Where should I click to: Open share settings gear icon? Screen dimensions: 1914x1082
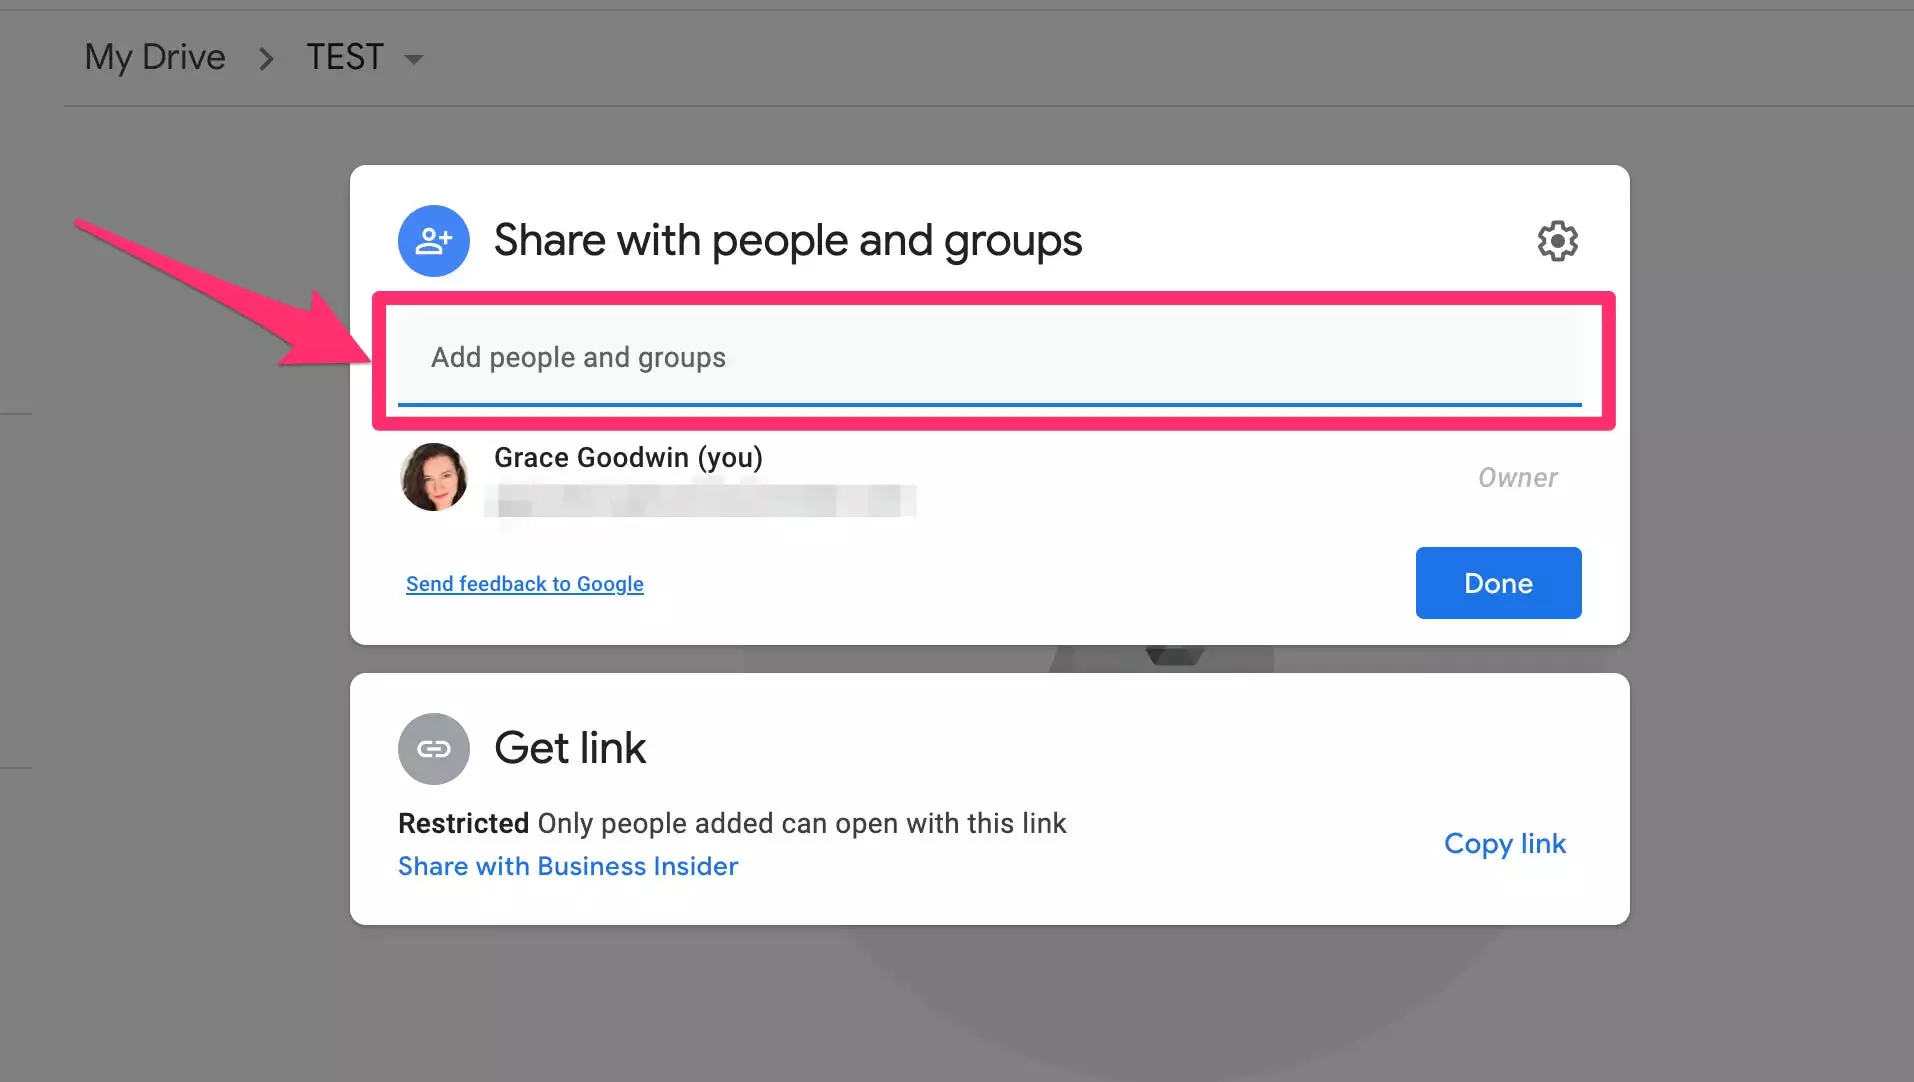pyautogui.click(x=1557, y=241)
